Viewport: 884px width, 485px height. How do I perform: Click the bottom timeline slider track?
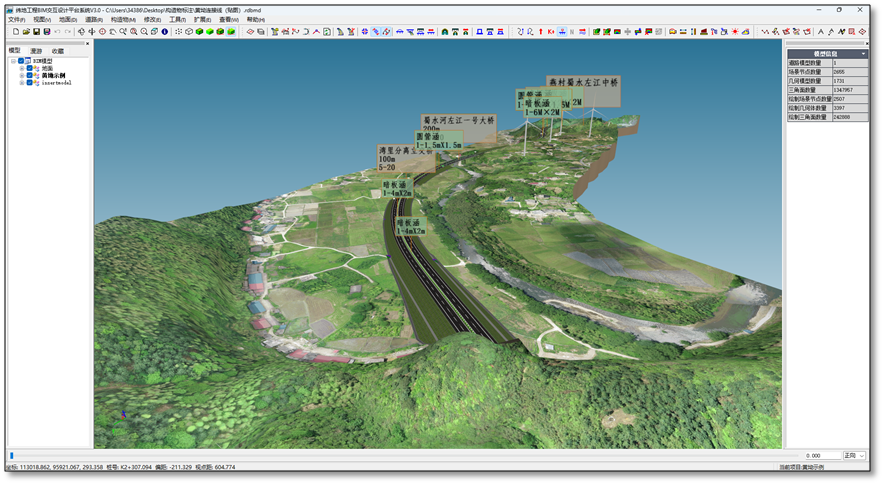pos(400,456)
